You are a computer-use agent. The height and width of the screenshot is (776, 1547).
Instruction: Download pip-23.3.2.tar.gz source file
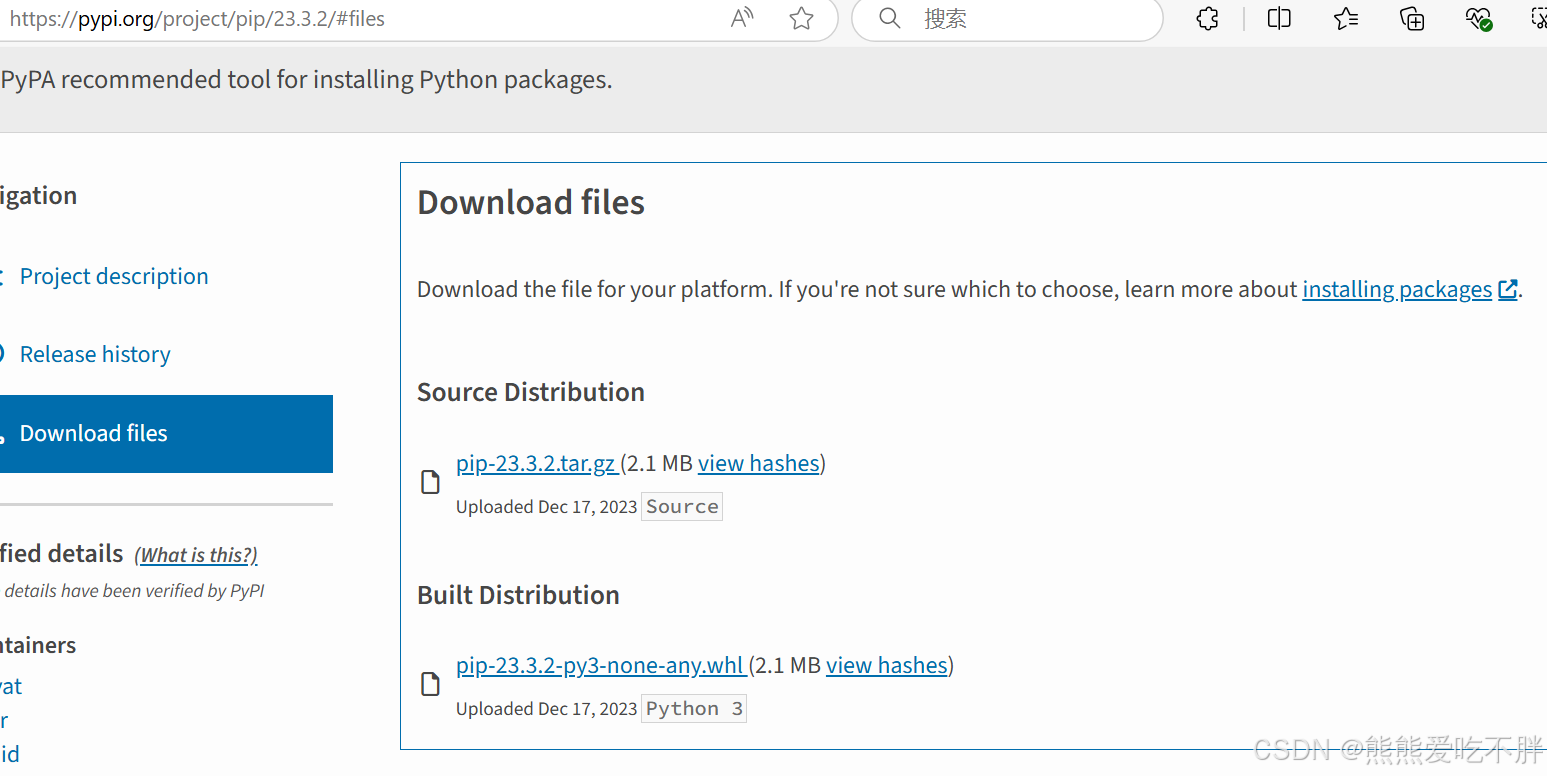point(536,463)
